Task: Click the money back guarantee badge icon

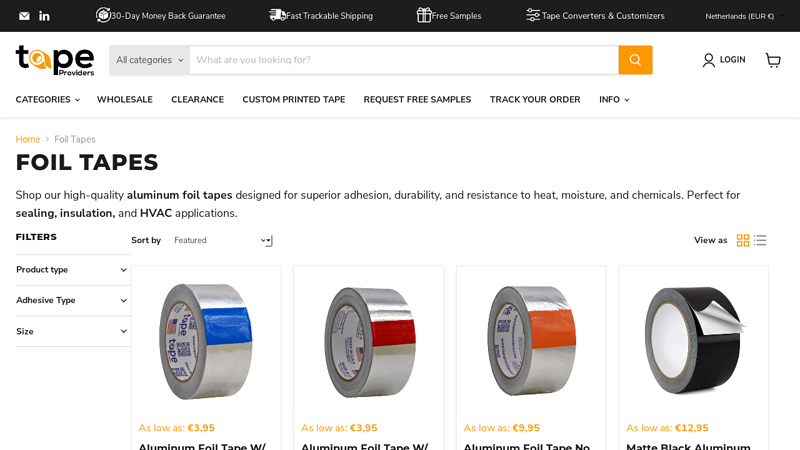Action: click(103, 15)
